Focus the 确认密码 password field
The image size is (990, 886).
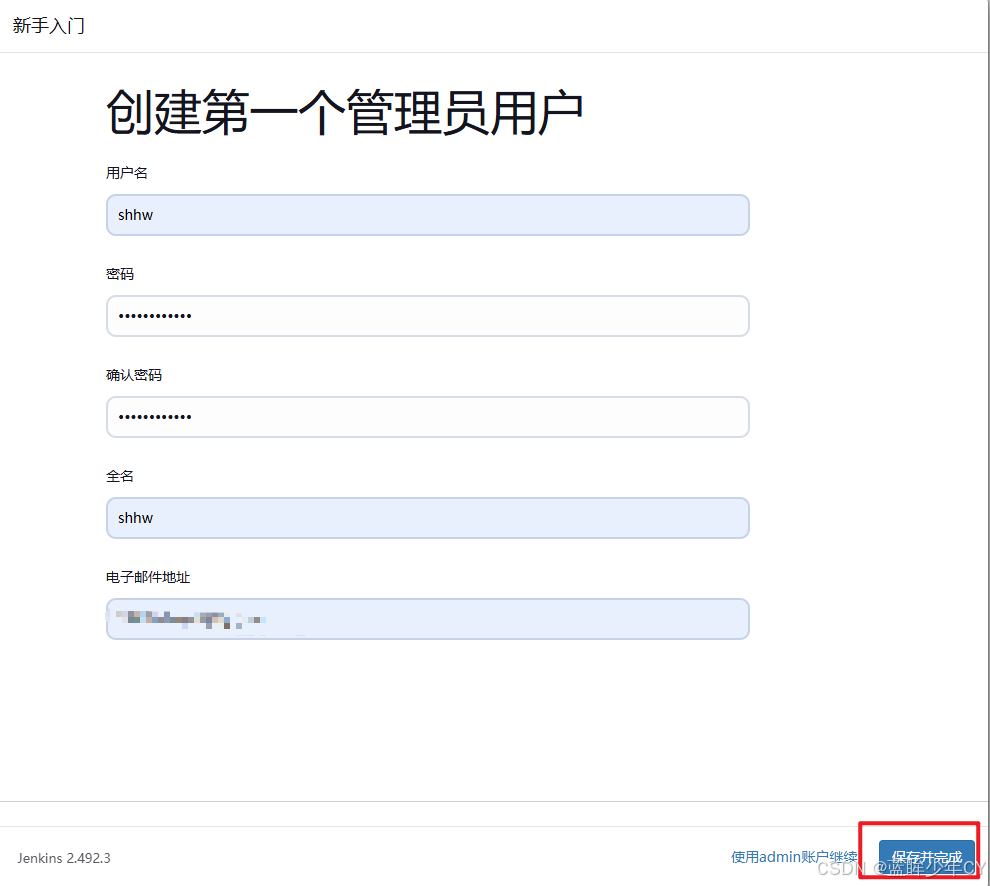(x=427, y=417)
